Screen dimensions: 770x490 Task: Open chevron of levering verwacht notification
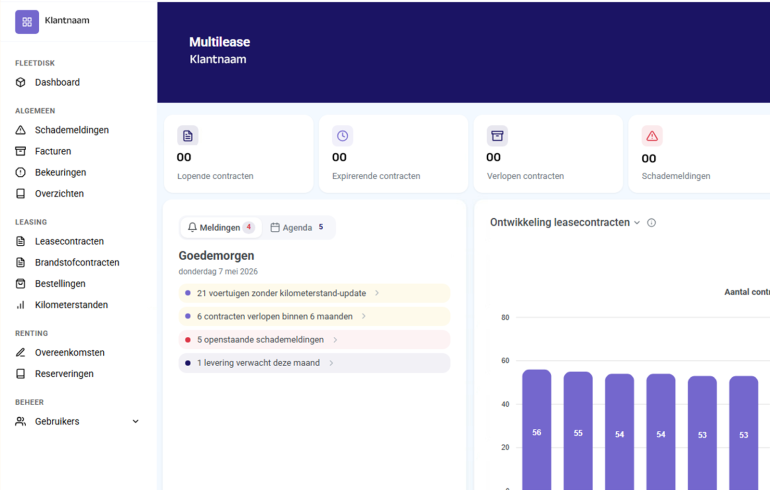(331, 363)
